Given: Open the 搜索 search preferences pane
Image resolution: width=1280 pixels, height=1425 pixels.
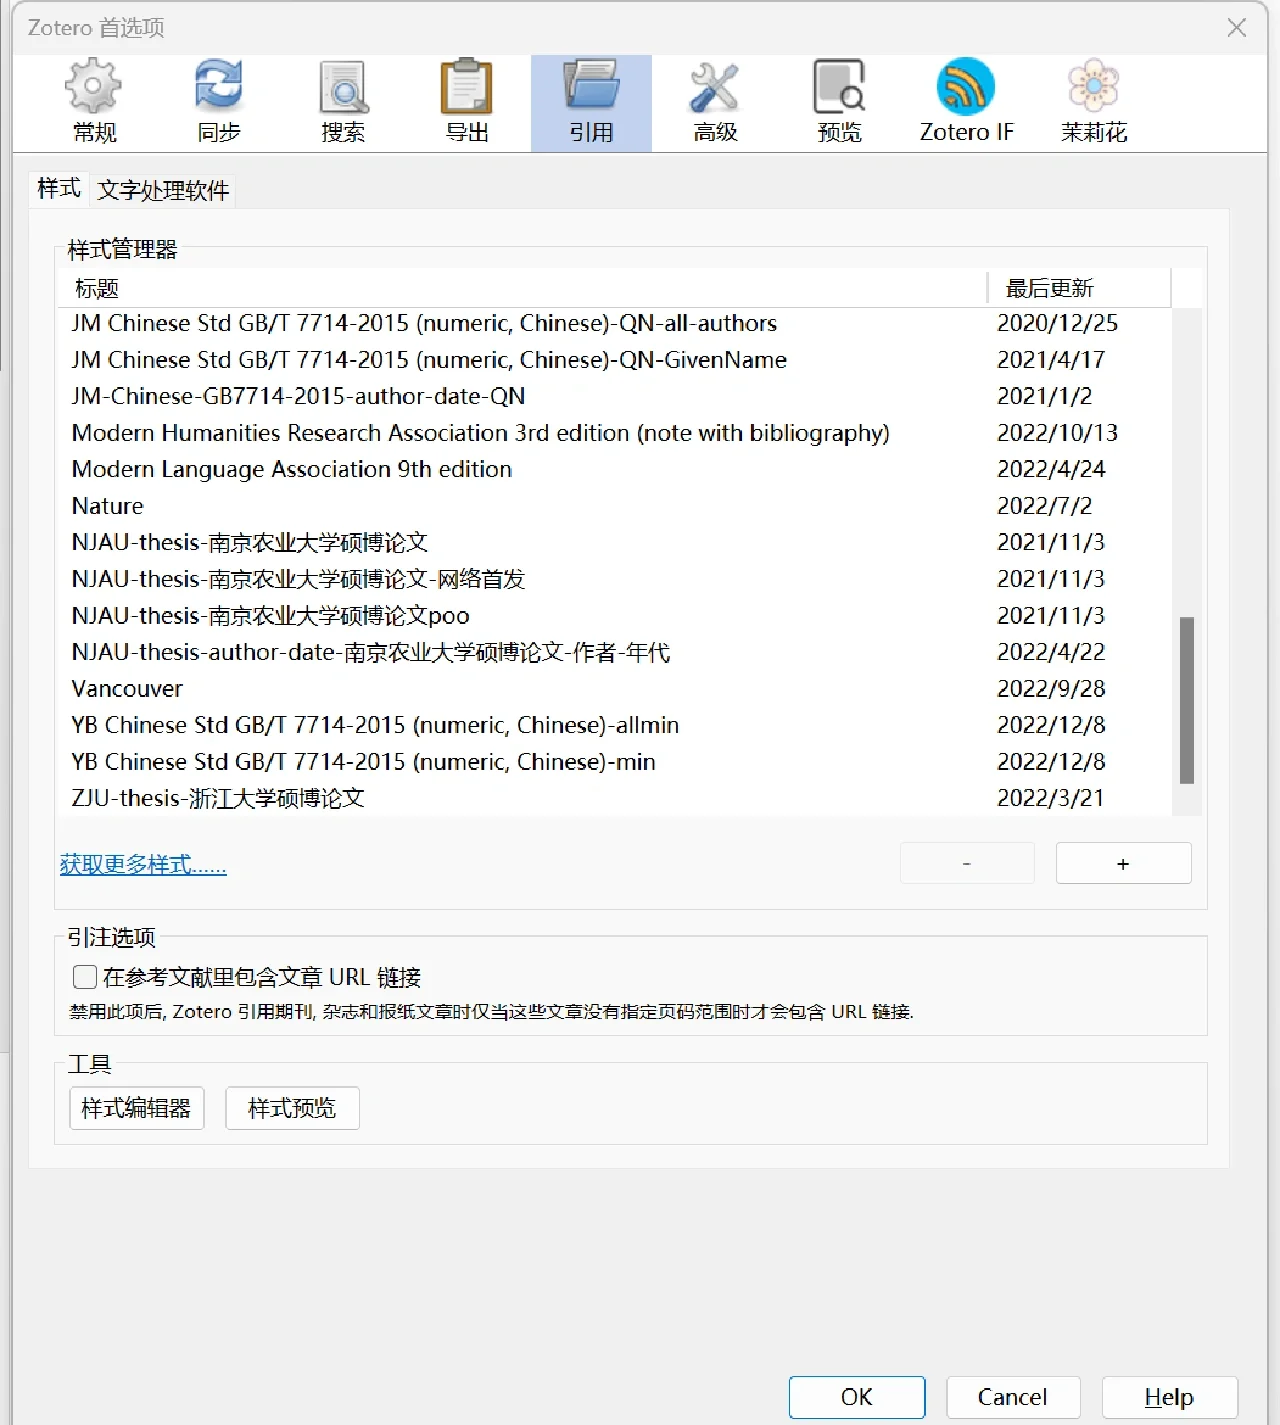Looking at the screenshot, I should coord(343,103).
